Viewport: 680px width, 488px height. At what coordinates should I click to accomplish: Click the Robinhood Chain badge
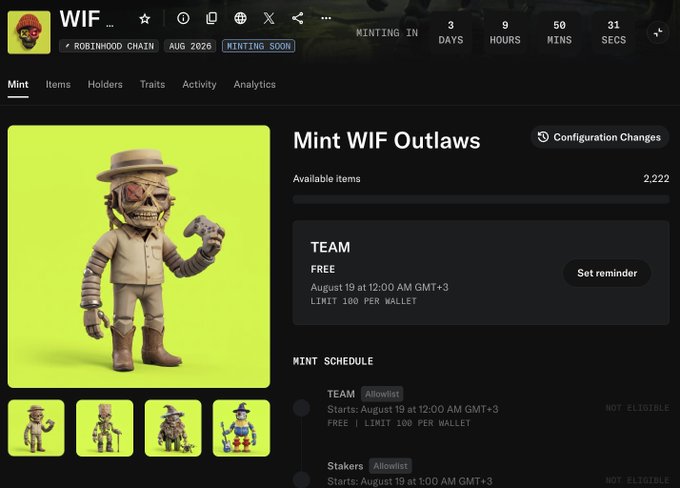click(x=109, y=46)
